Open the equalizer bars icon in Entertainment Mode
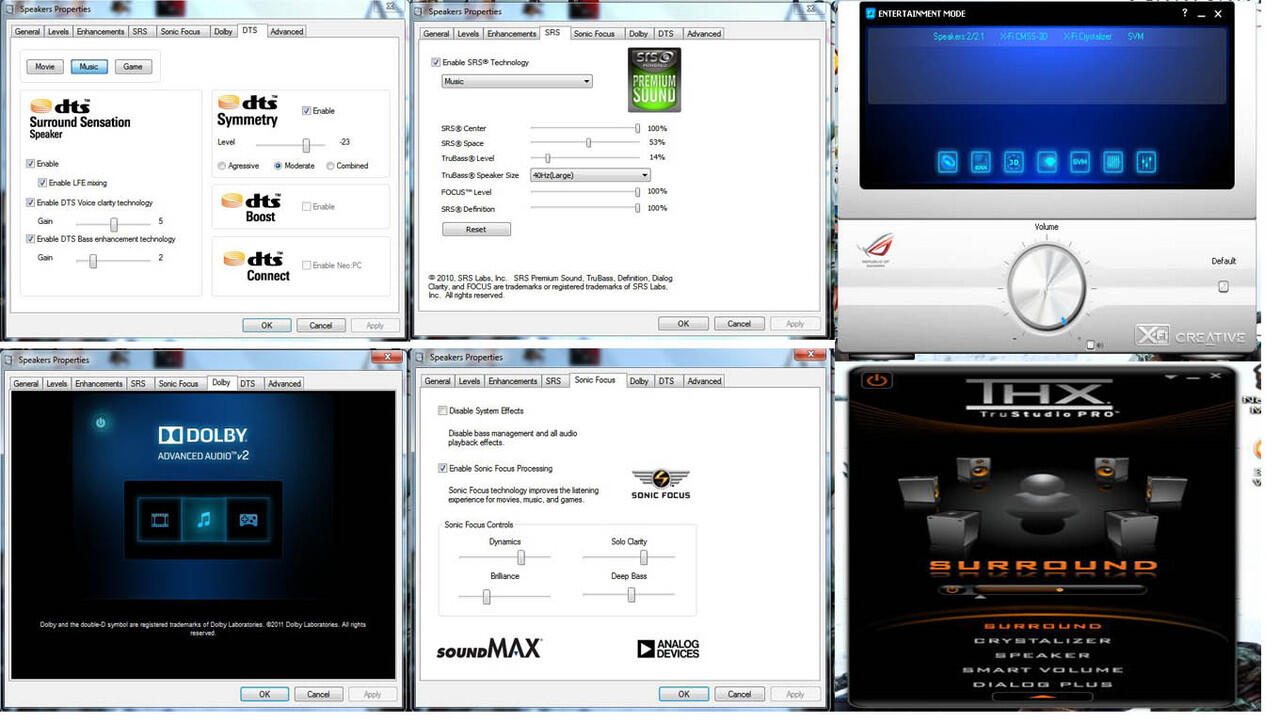Image resolution: width=1280 pixels, height=723 pixels. click(1113, 162)
